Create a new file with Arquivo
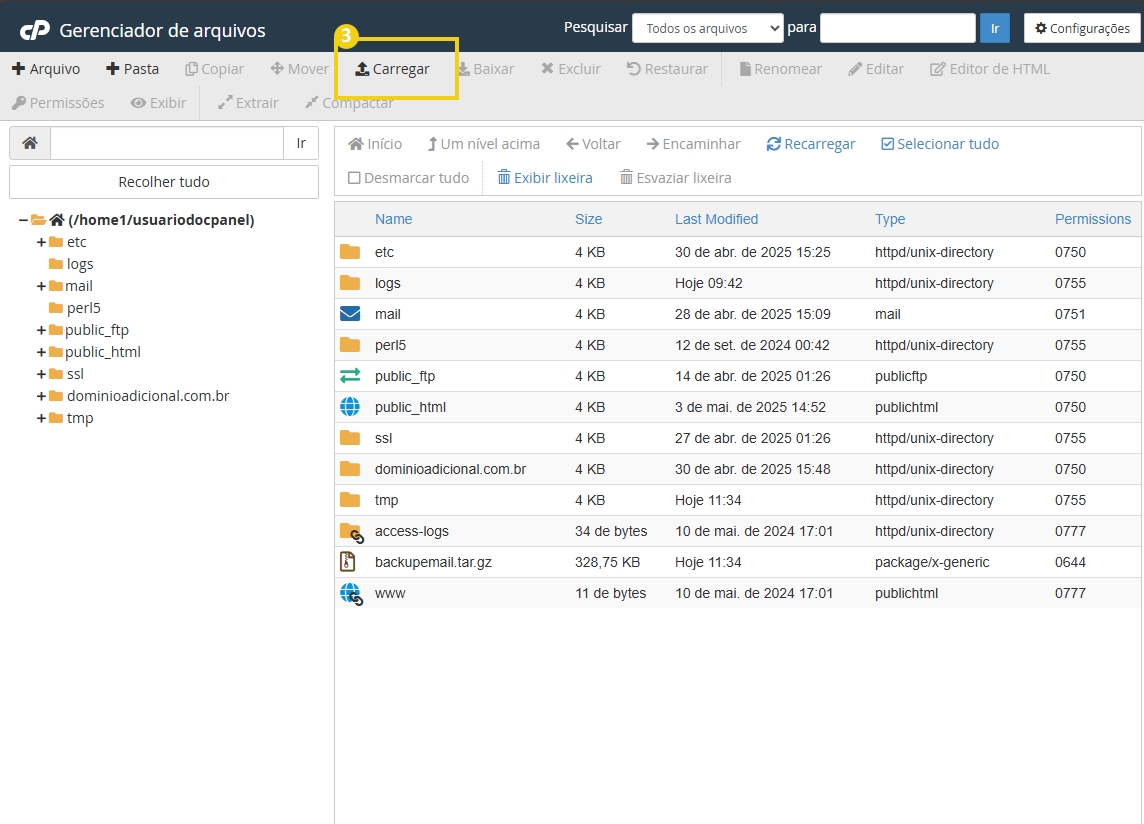This screenshot has width=1144, height=824. point(46,69)
